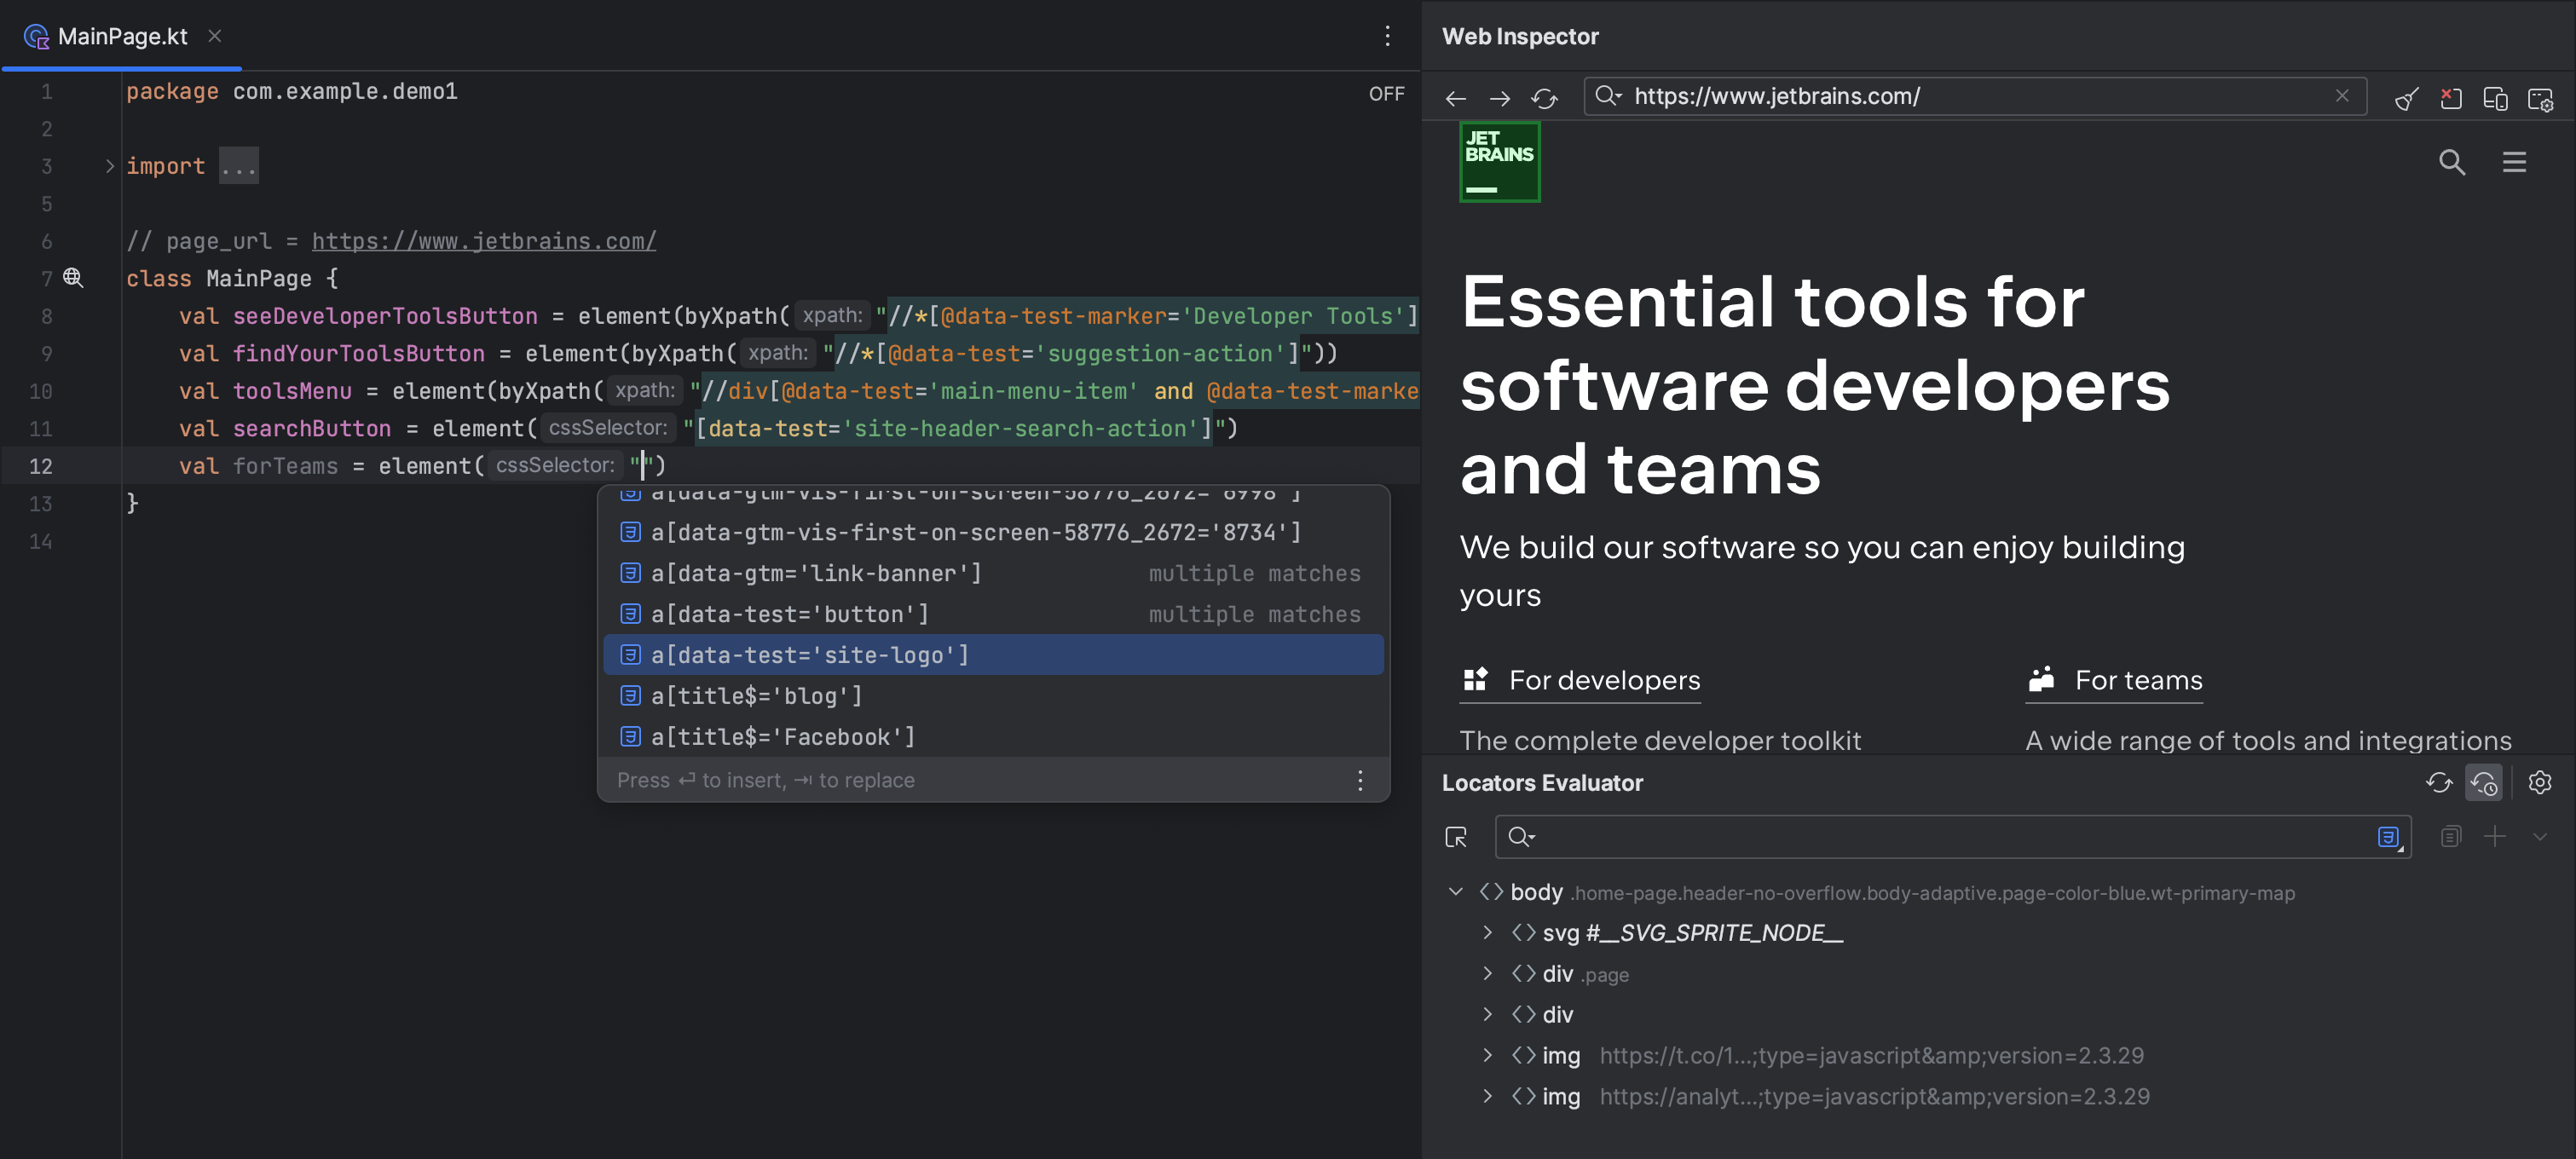Click the add new element icon in Locators Evaluator
The height and width of the screenshot is (1159, 2576).
coord(2494,837)
